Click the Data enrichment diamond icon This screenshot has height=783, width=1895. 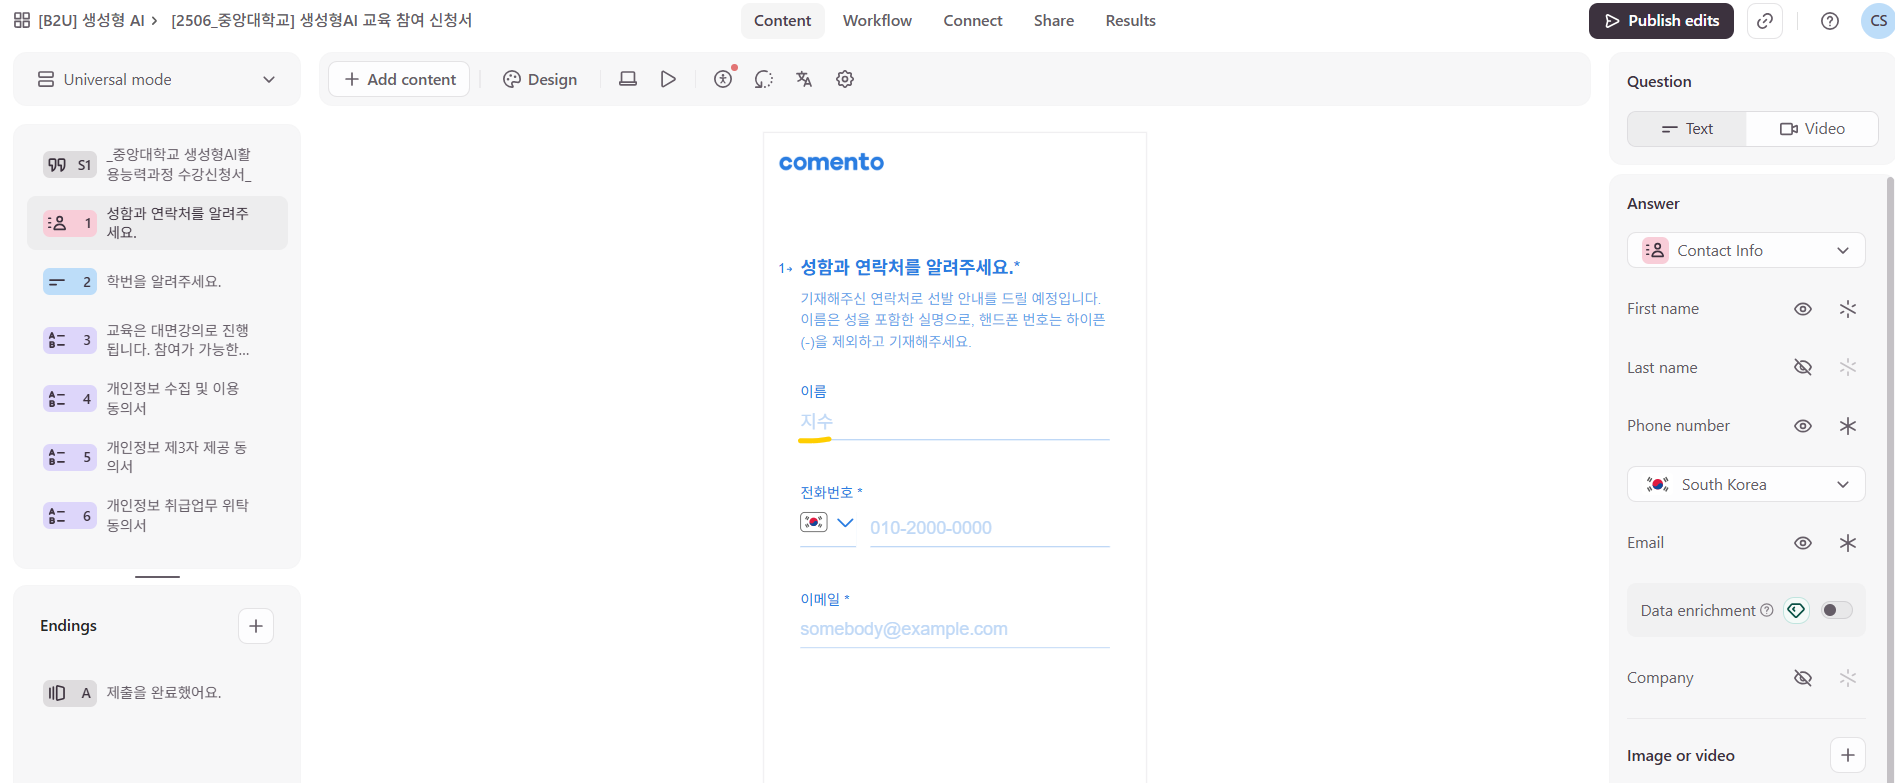click(x=1796, y=610)
